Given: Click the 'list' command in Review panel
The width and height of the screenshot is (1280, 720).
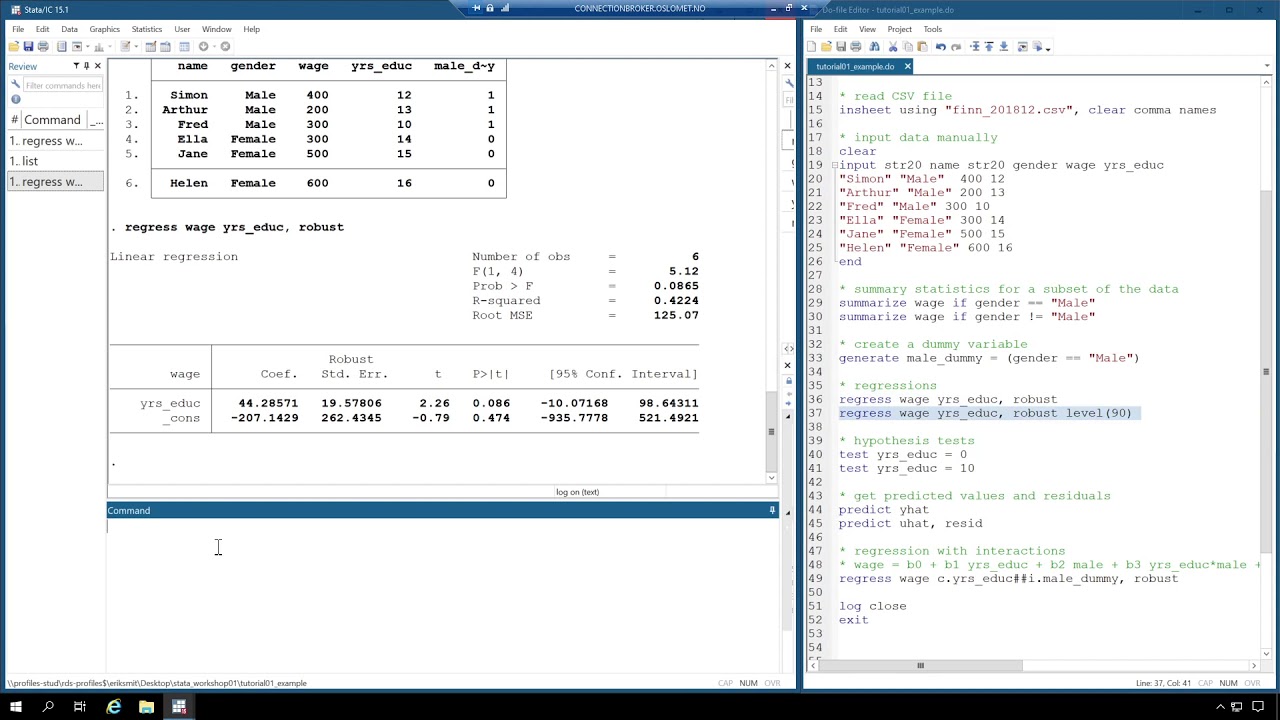Looking at the screenshot, I should click(55, 161).
